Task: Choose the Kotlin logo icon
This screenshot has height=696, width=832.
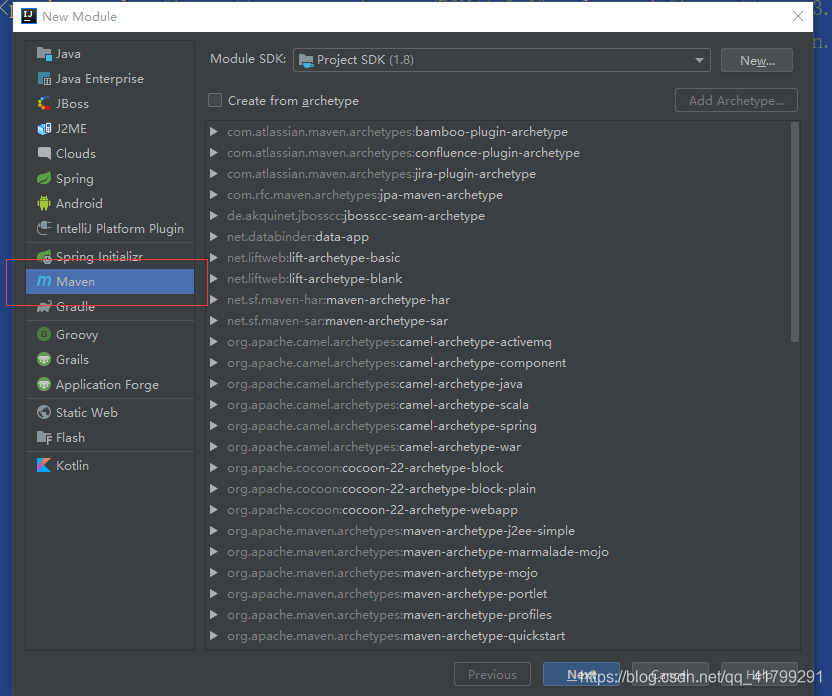Action: 44,465
